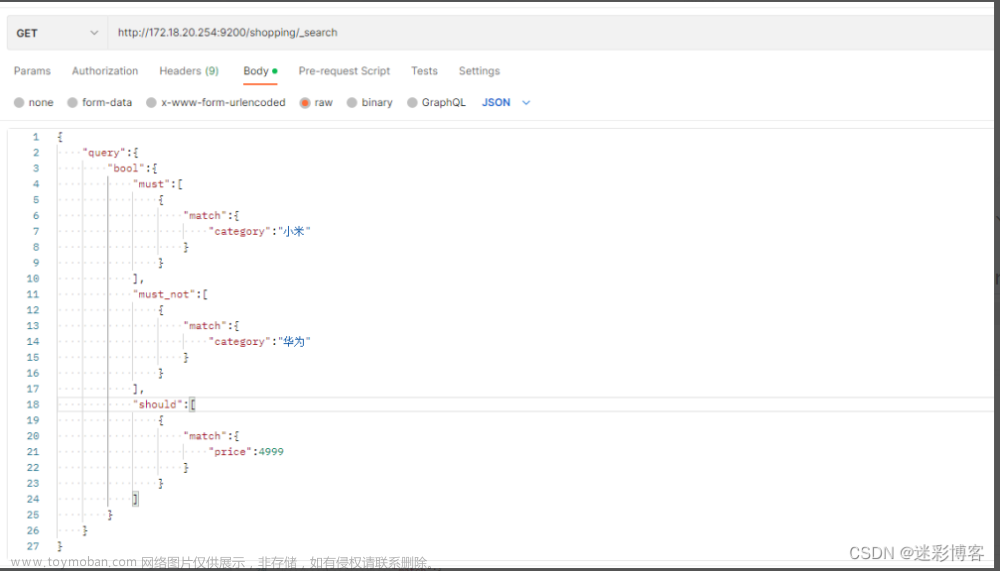Switch to Headers (9) tab
This screenshot has height=571, width=1000.
189,71
